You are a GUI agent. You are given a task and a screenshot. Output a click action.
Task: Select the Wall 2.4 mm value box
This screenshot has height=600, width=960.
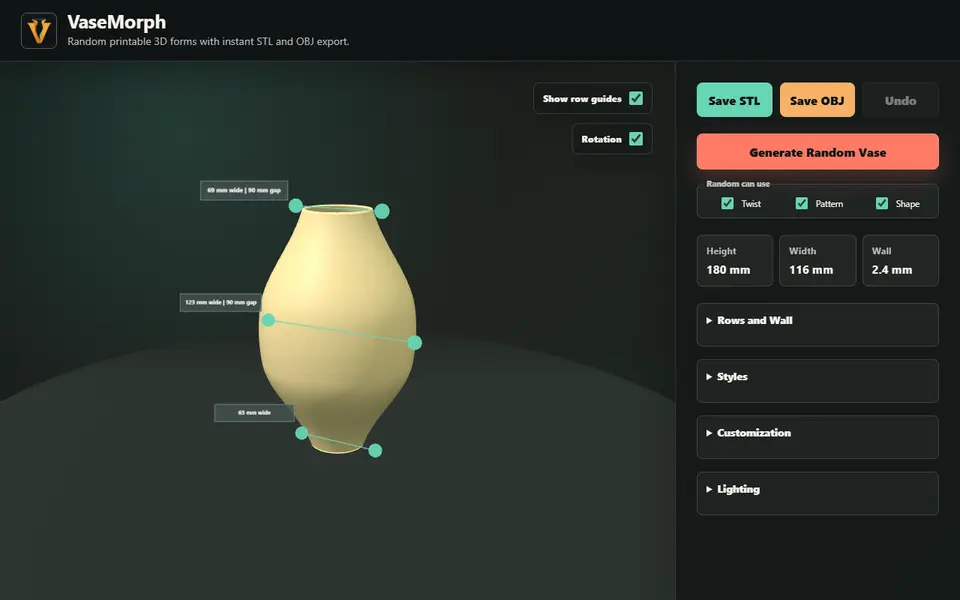(x=900, y=261)
